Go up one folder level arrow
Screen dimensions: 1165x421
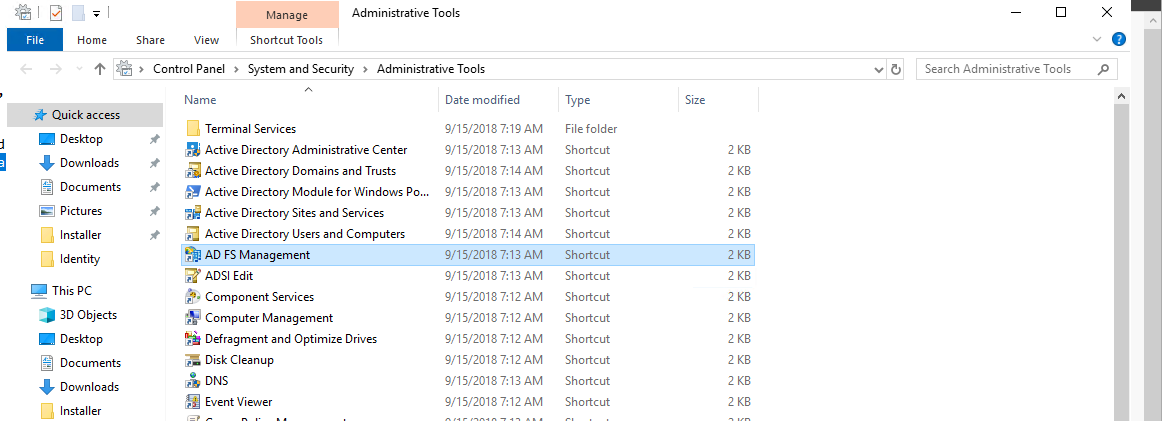click(100, 69)
